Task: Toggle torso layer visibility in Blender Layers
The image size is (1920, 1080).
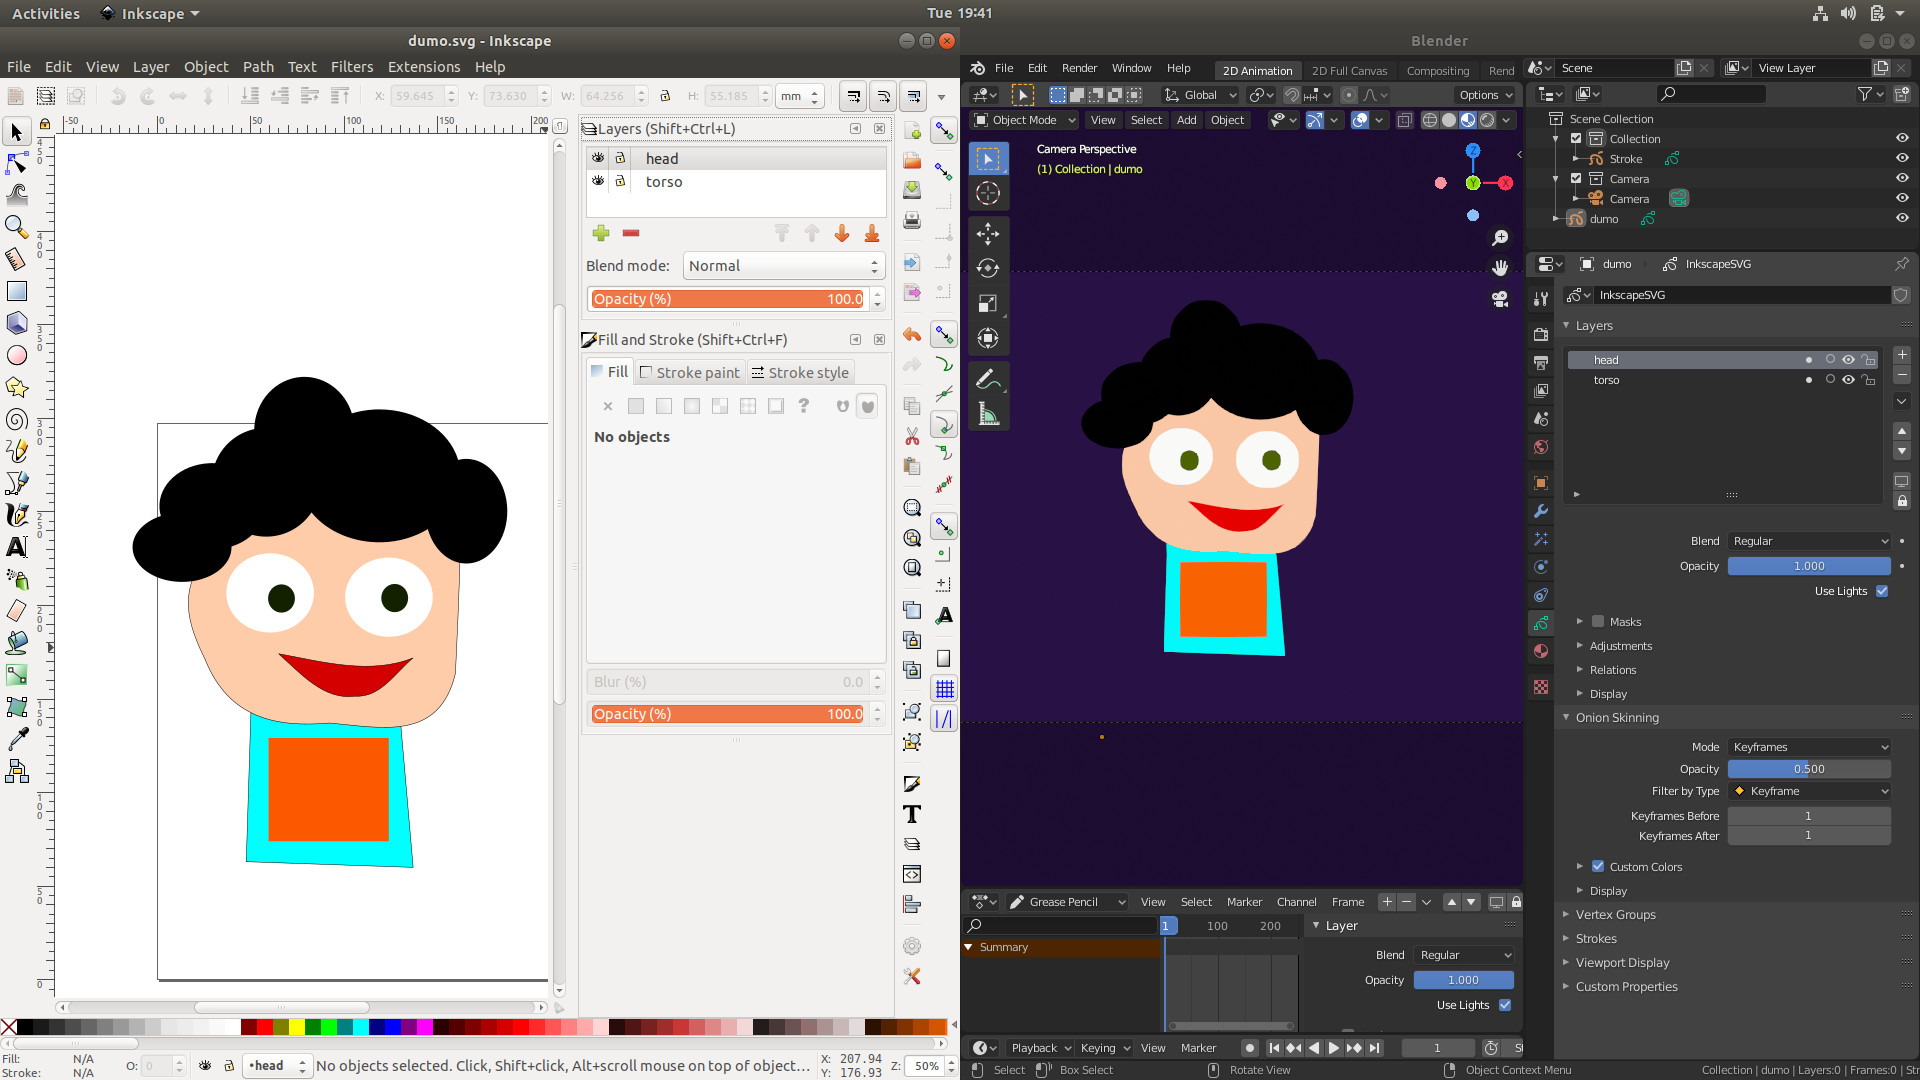Action: pyautogui.click(x=1848, y=380)
